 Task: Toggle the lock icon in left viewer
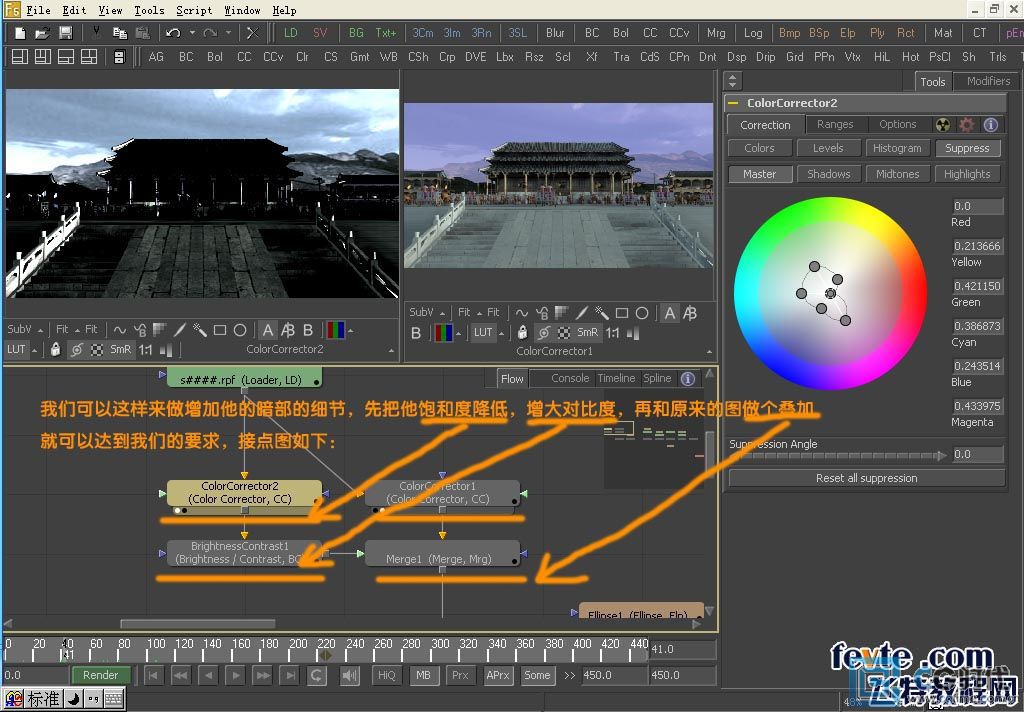pos(56,349)
